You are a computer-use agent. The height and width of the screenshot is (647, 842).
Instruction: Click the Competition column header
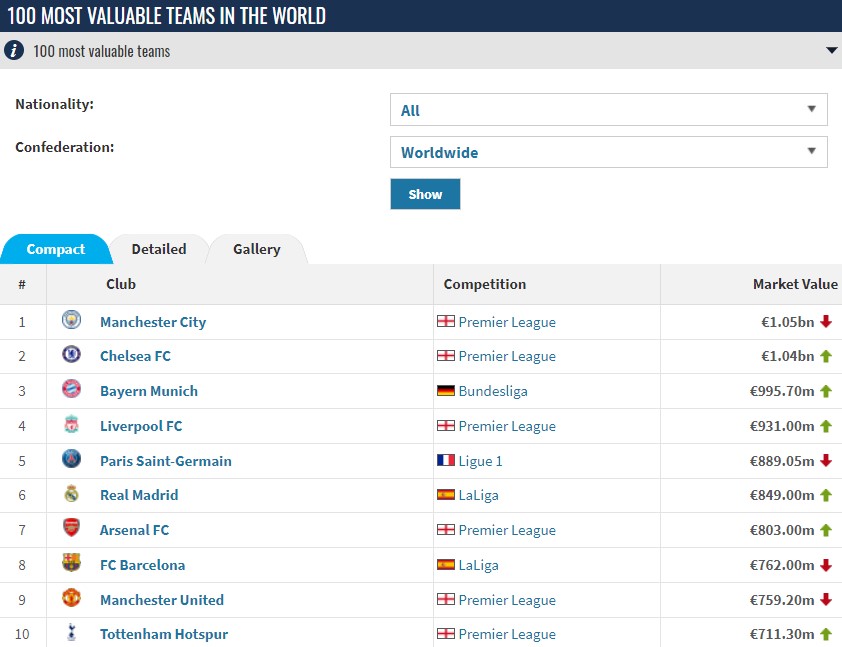pyautogui.click(x=485, y=284)
